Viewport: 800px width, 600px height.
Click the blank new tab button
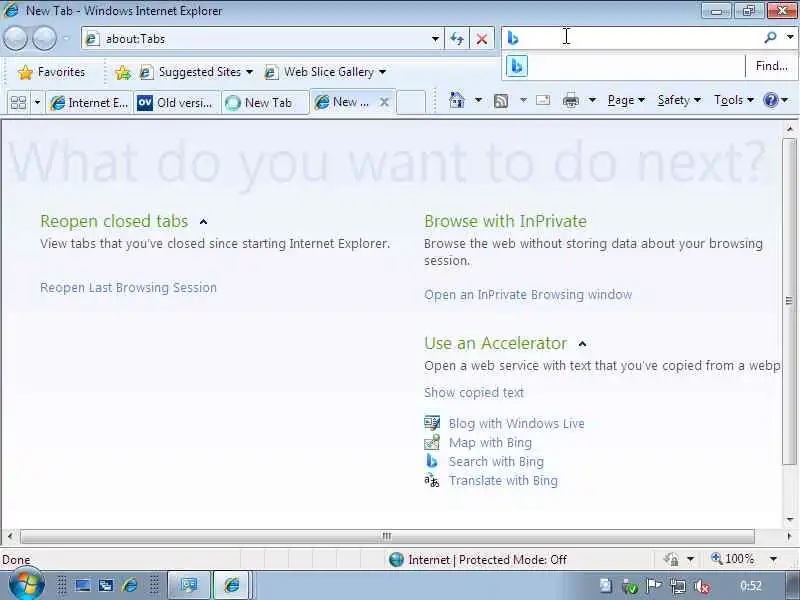click(x=411, y=102)
